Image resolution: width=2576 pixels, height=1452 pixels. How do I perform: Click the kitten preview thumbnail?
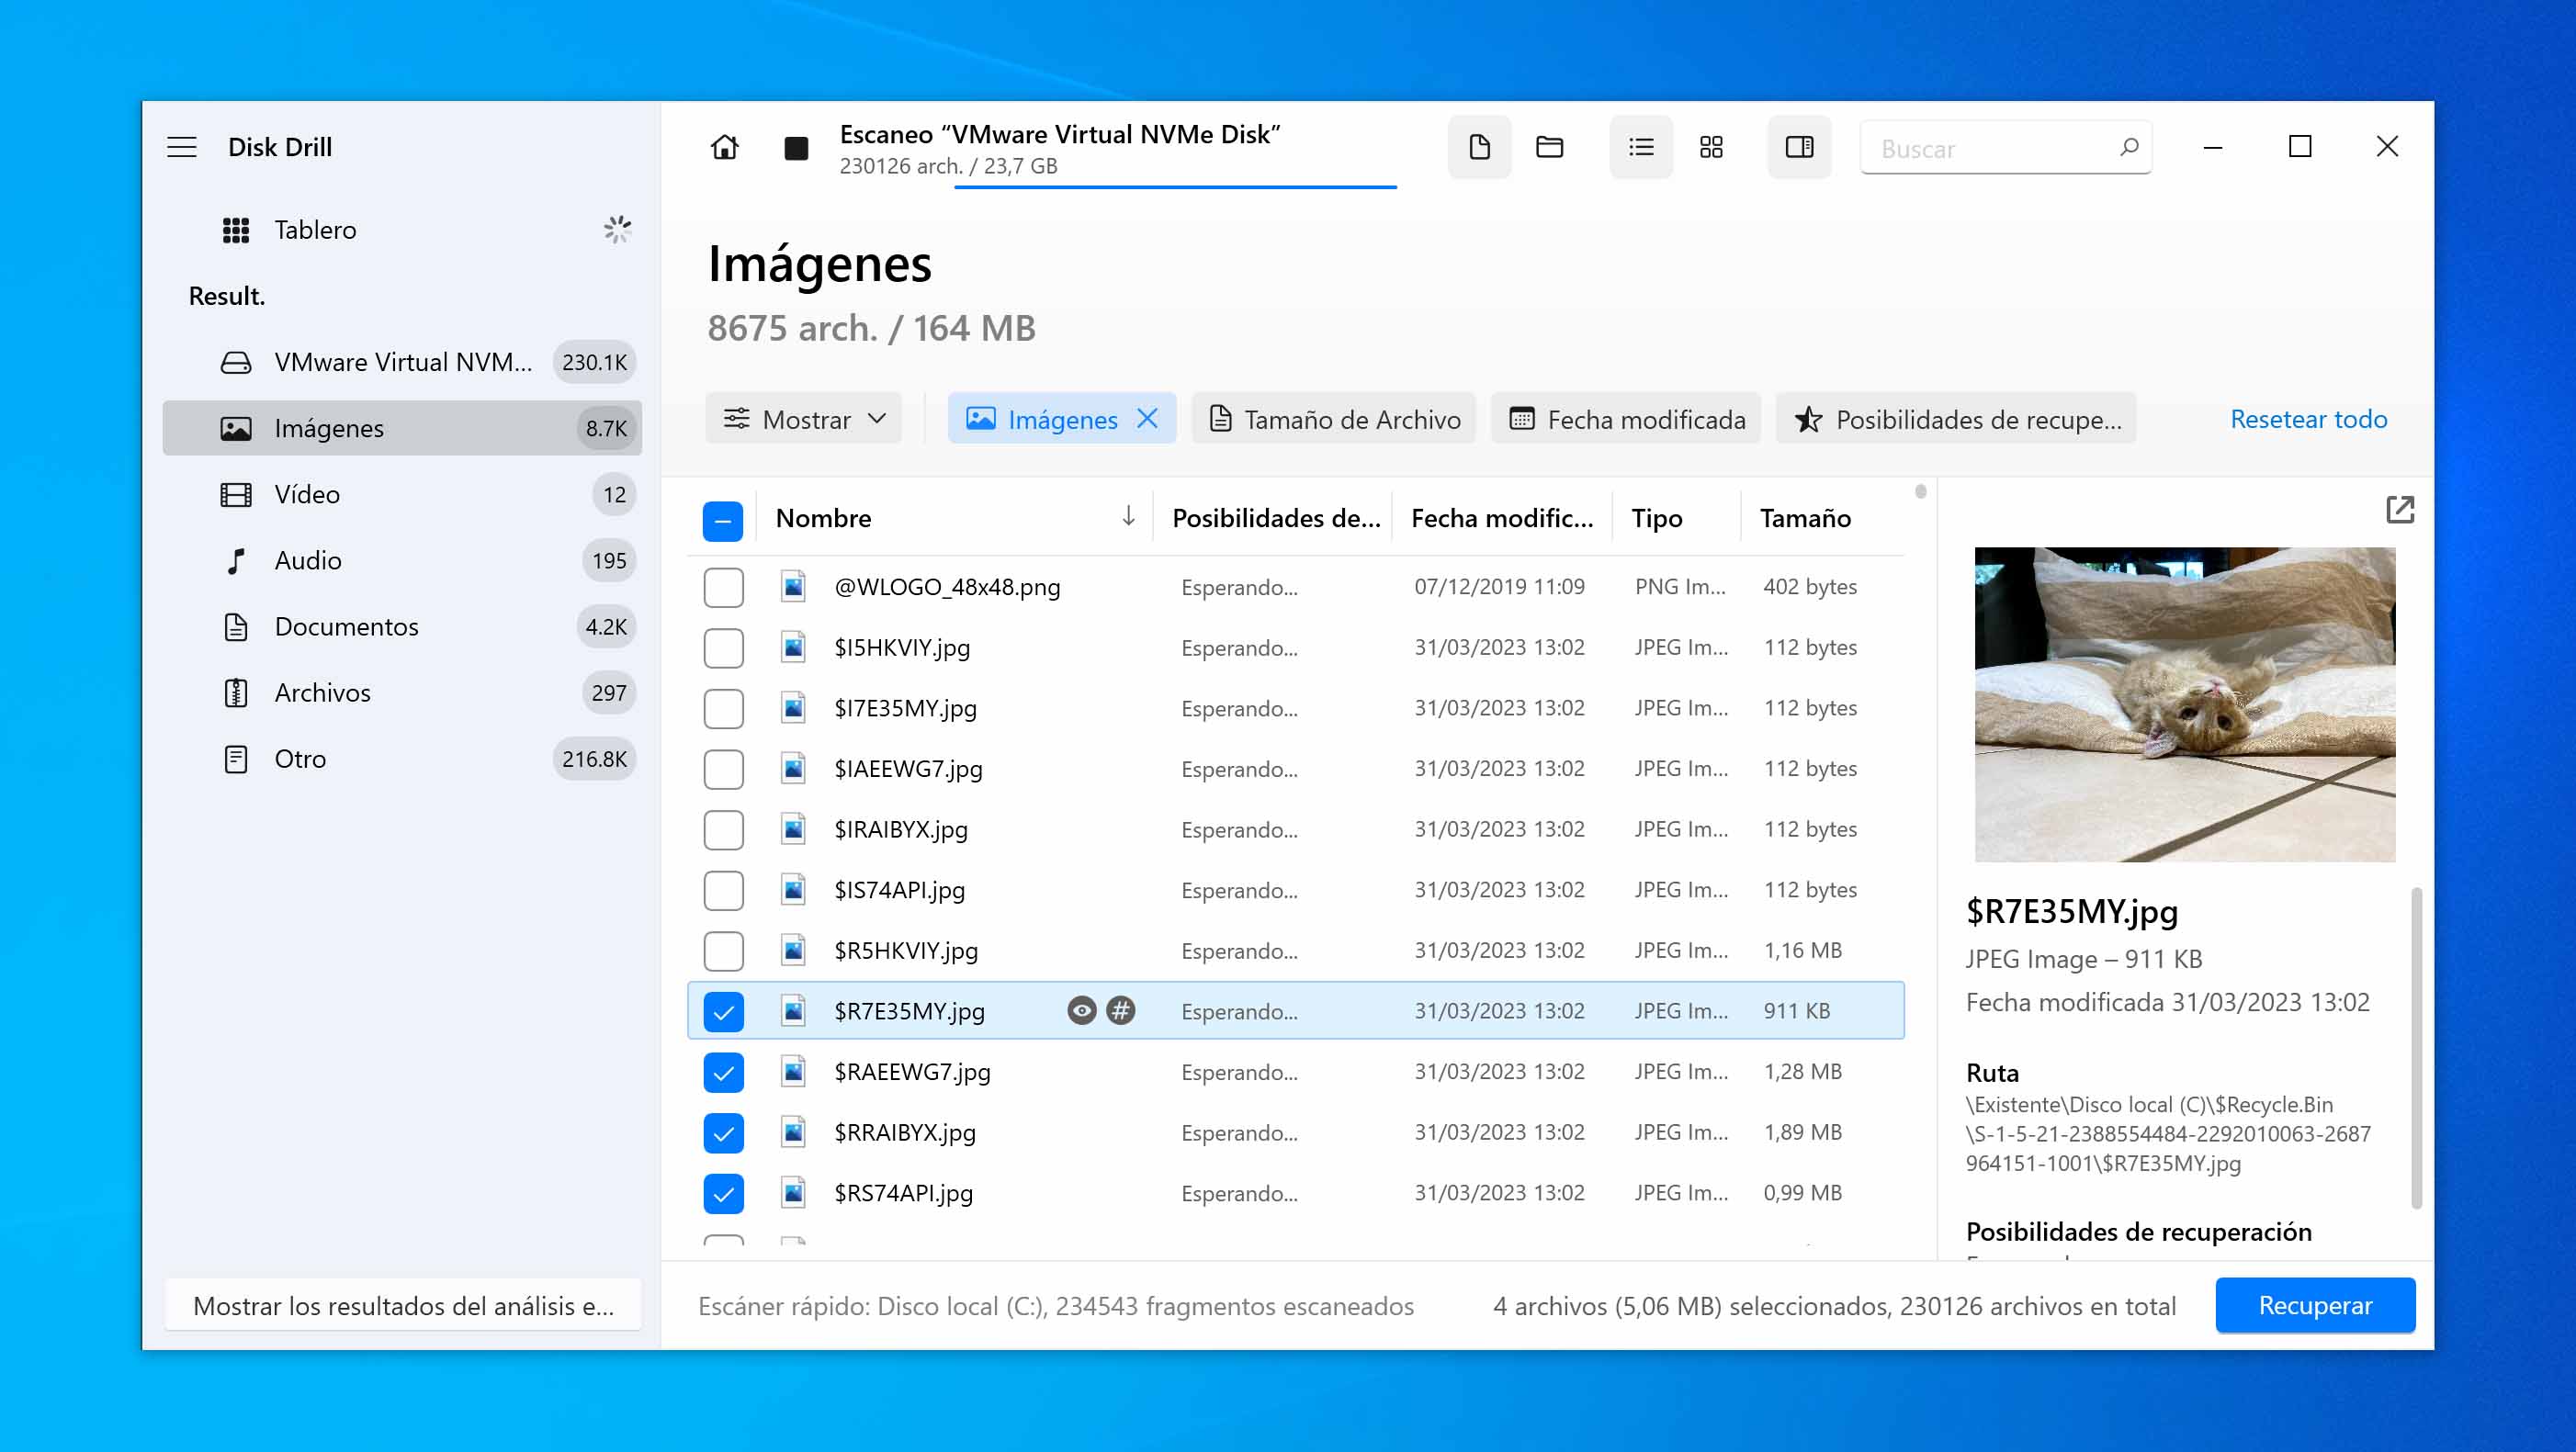pyautogui.click(x=2184, y=704)
